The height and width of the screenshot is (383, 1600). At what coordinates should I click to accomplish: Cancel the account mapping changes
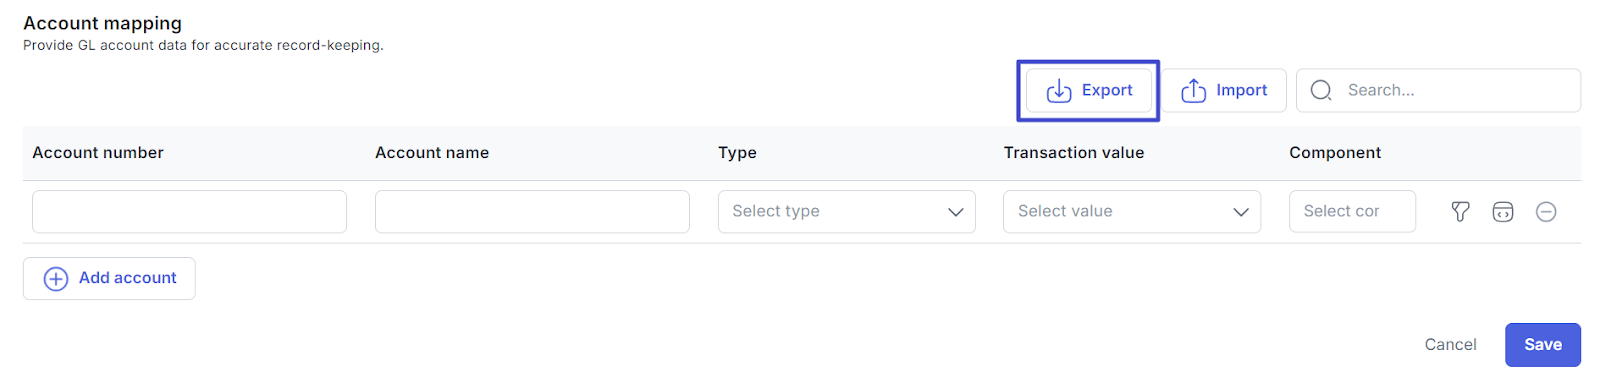click(1450, 345)
